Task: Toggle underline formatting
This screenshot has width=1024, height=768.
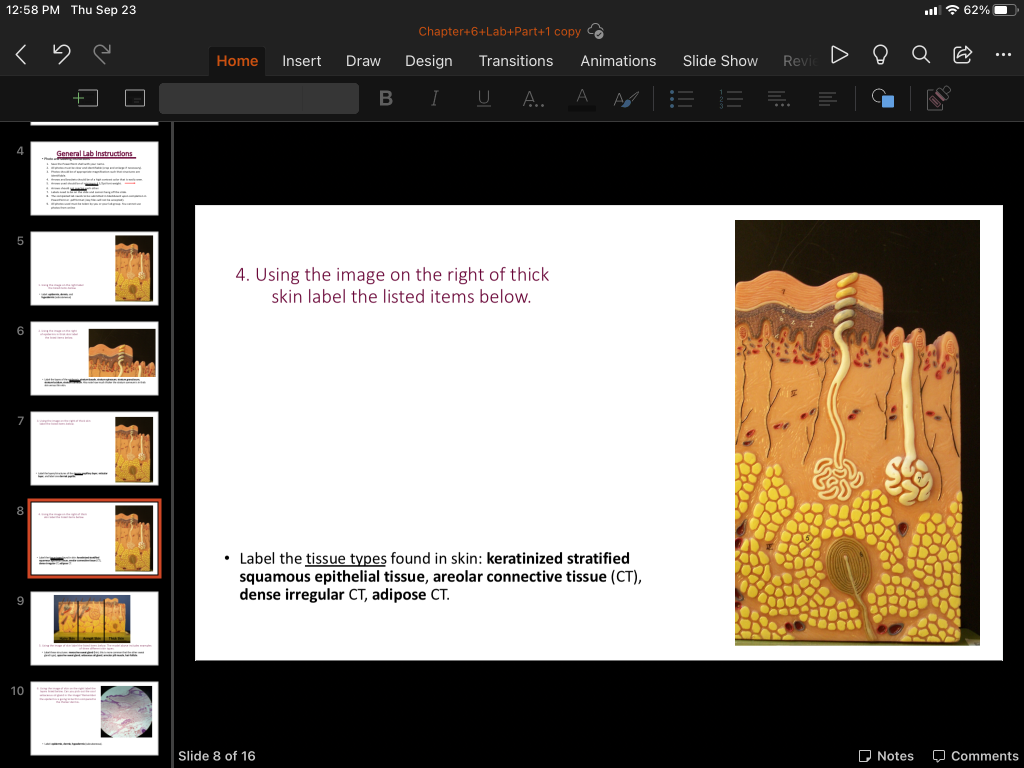Action: click(484, 98)
